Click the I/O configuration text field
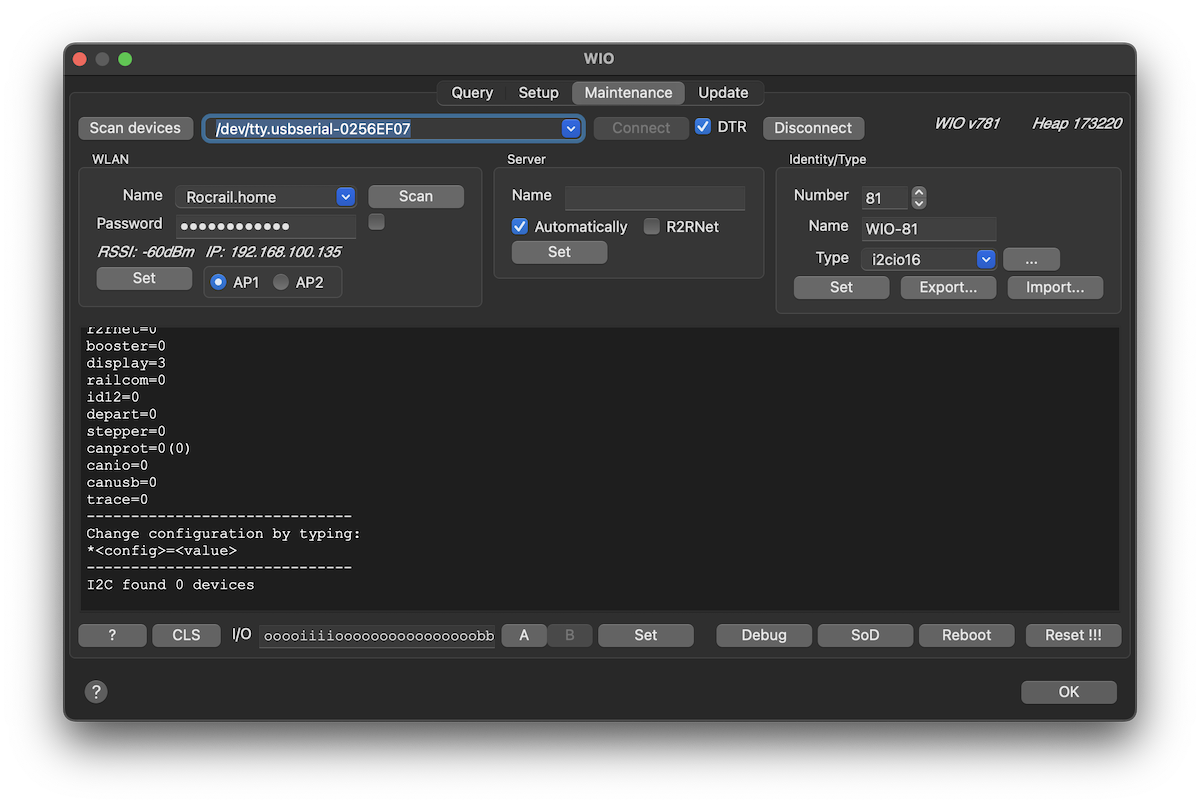The width and height of the screenshot is (1200, 805). [377, 636]
